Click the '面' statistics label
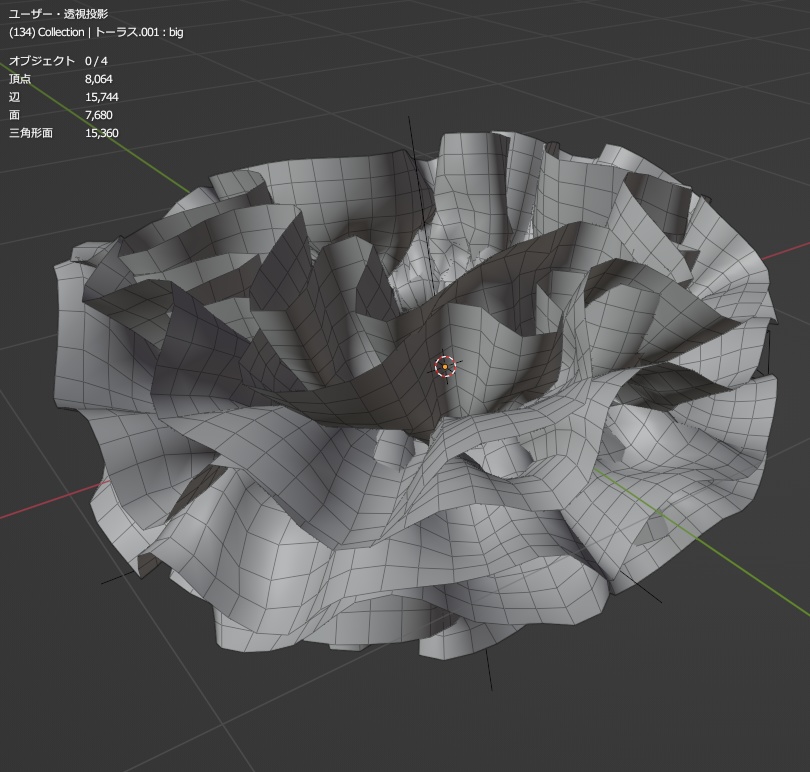Viewport: 810px width, 772px height. pos(14,115)
